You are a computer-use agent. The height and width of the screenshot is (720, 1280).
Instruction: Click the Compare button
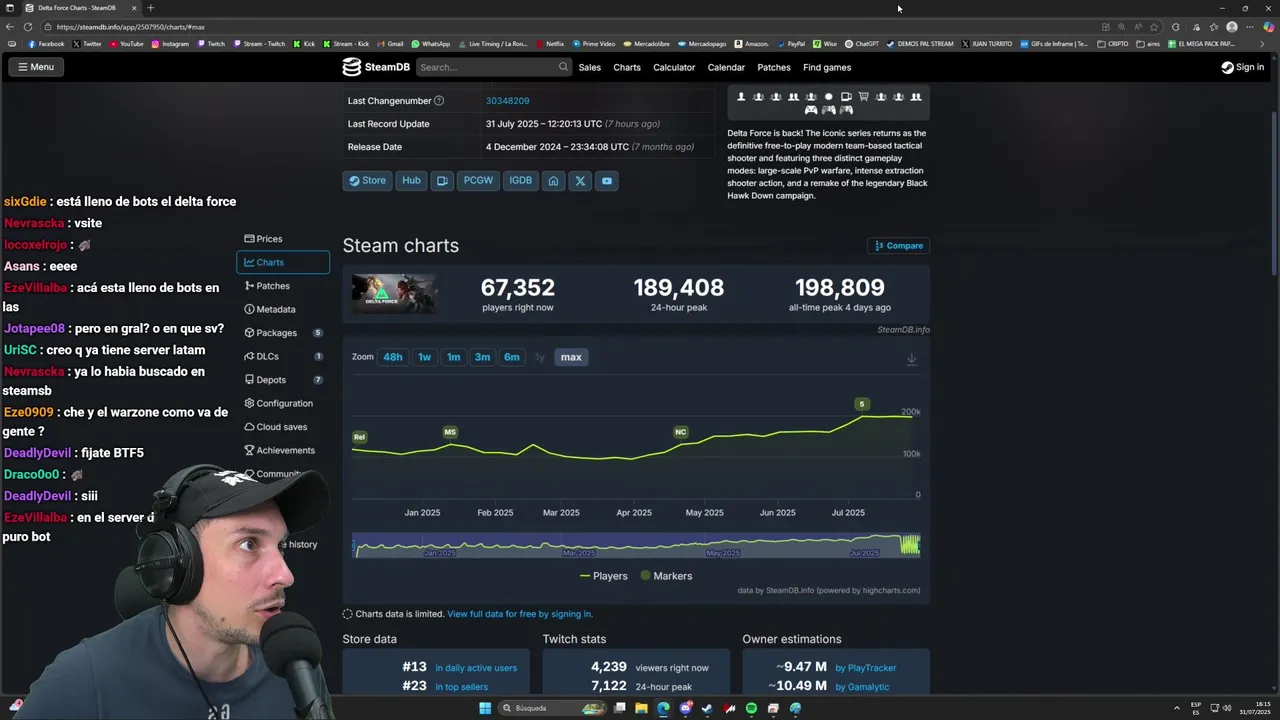pyautogui.click(x=899, y=246)
